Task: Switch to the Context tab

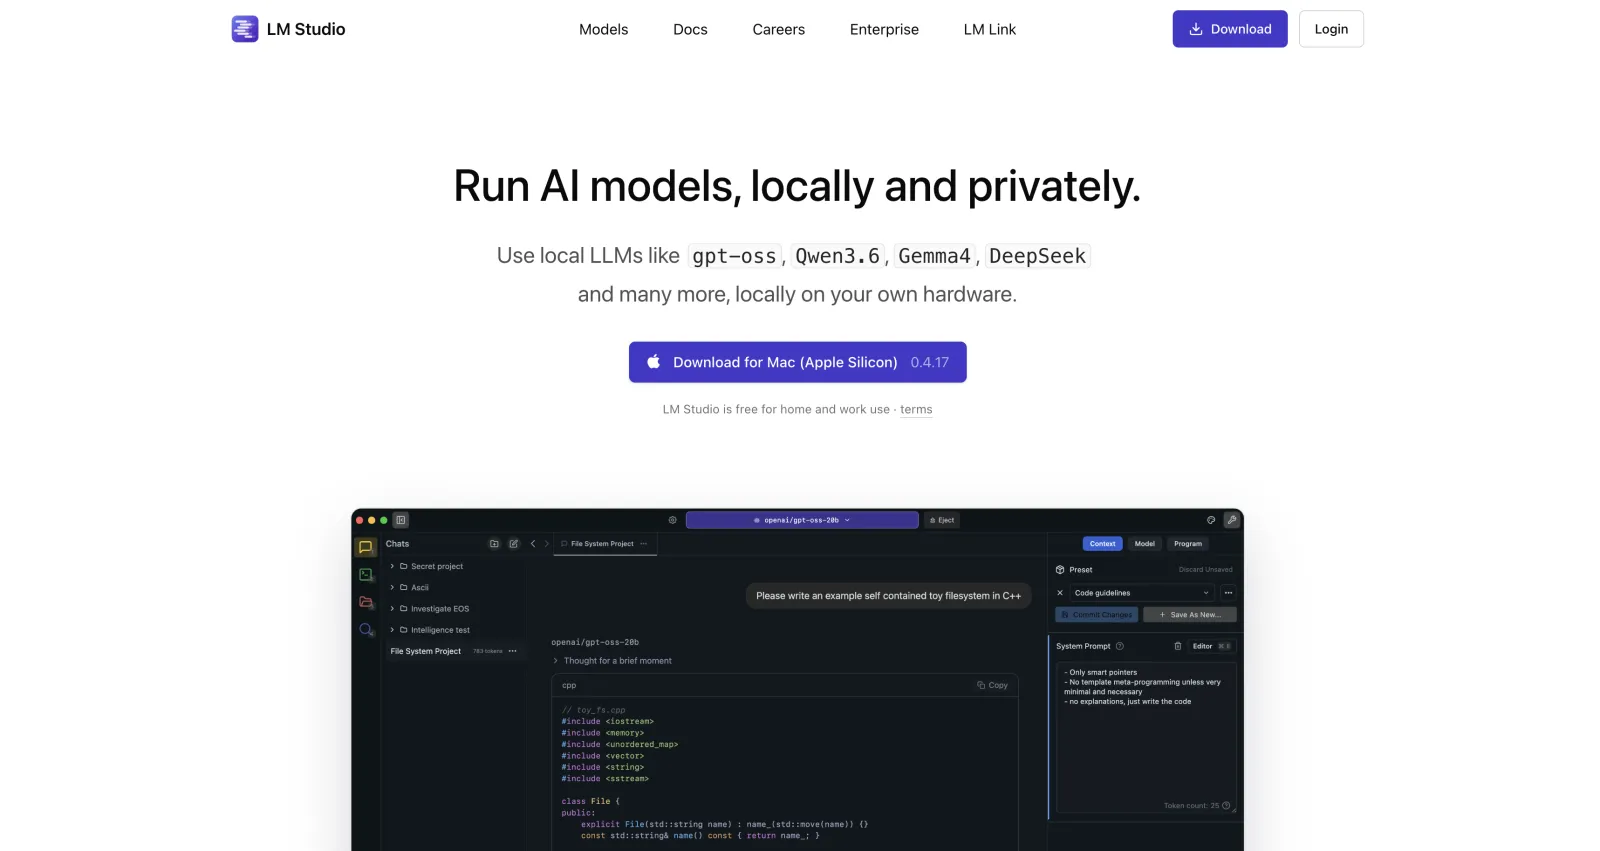Action: tap(1103, 544)
